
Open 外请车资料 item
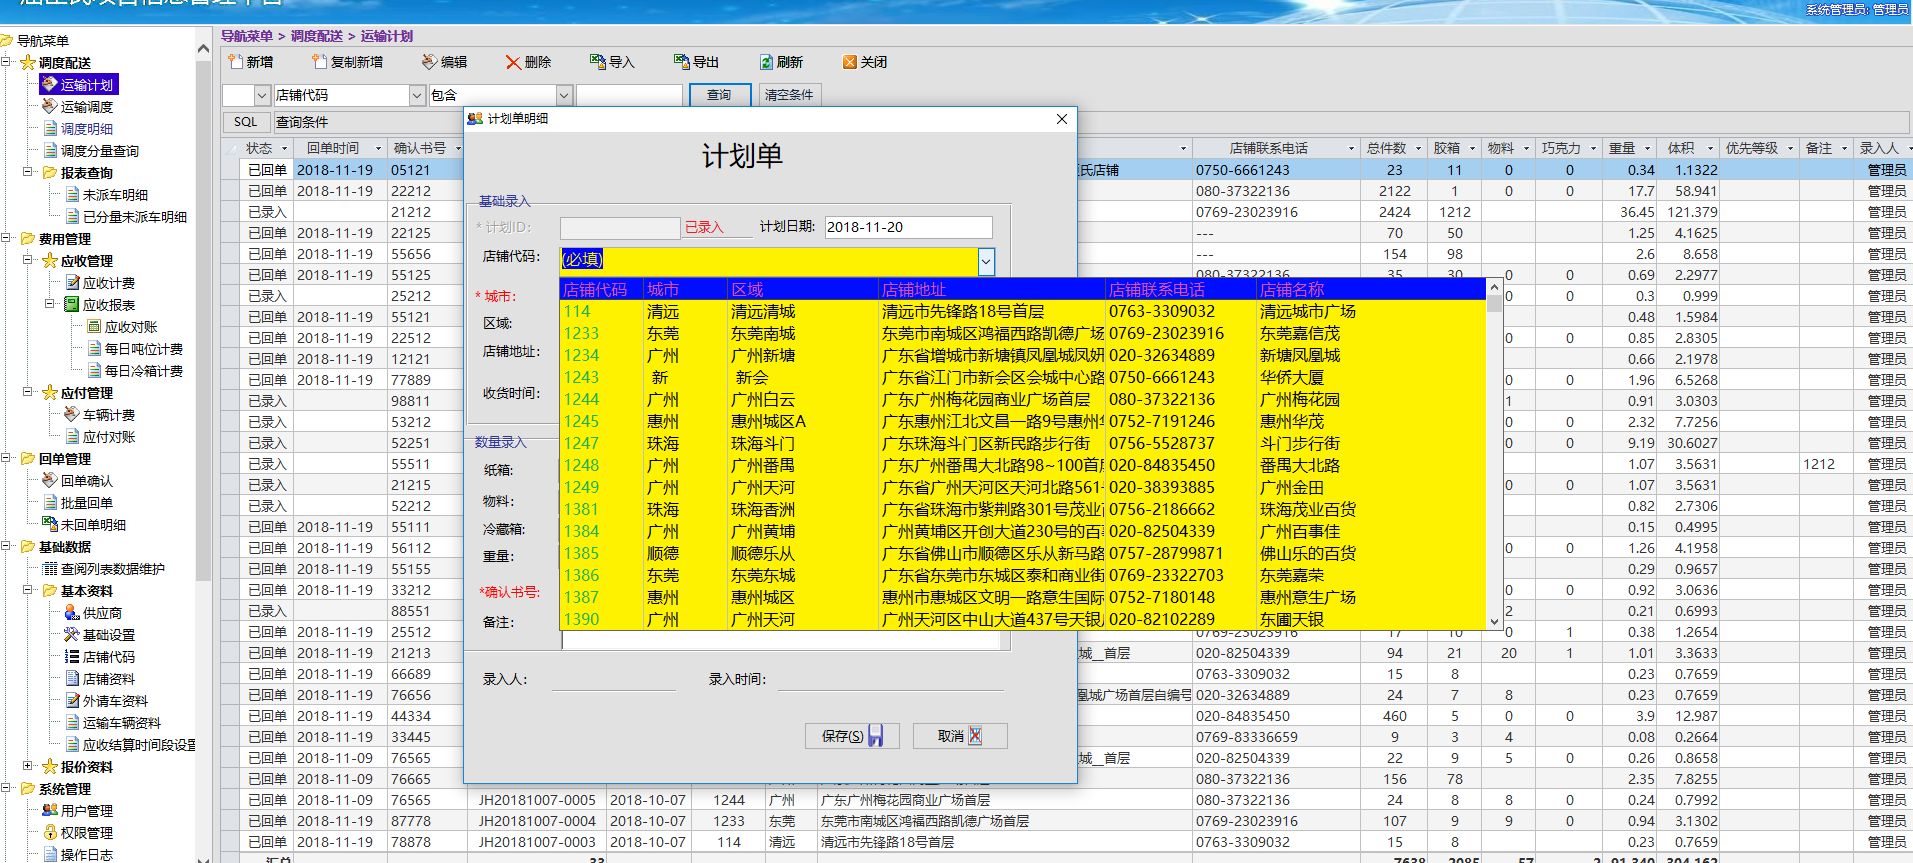(115, 701)
